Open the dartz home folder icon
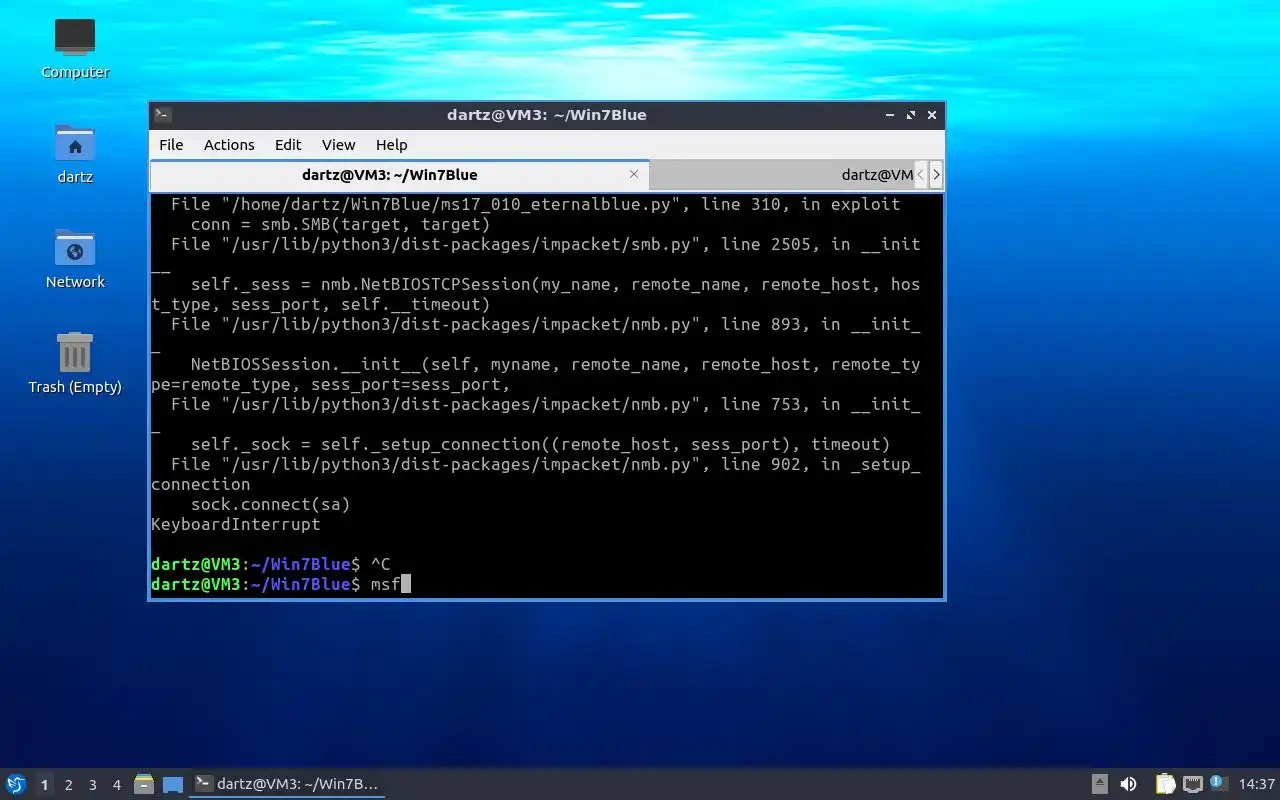The width and height of the screenshot is (1280, 800). click(x=75, y=153)
